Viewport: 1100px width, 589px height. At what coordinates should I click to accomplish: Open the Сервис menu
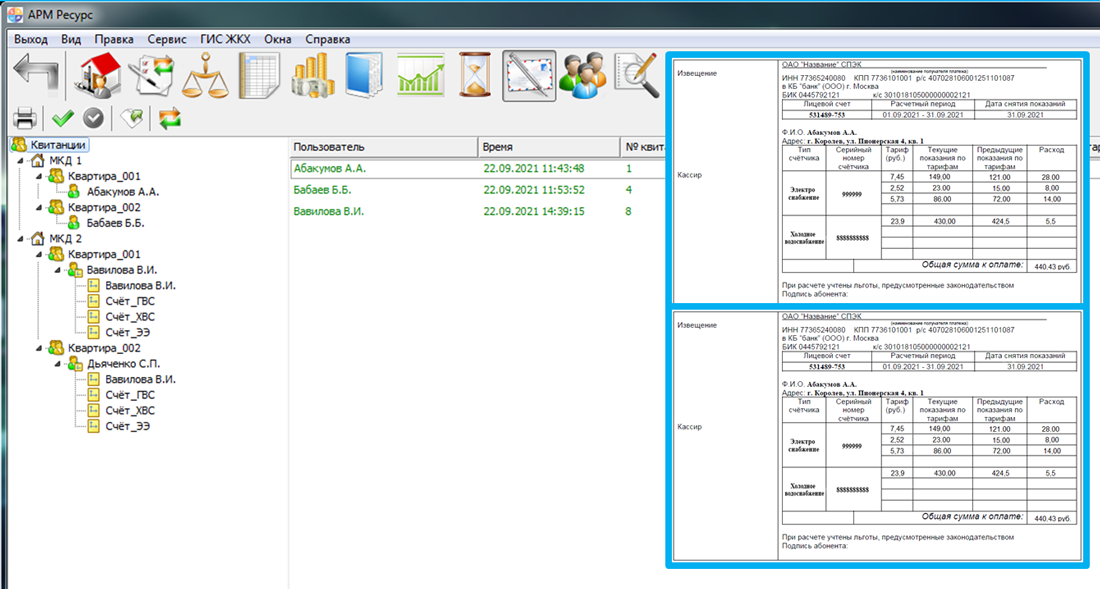(x=166, y=39)
